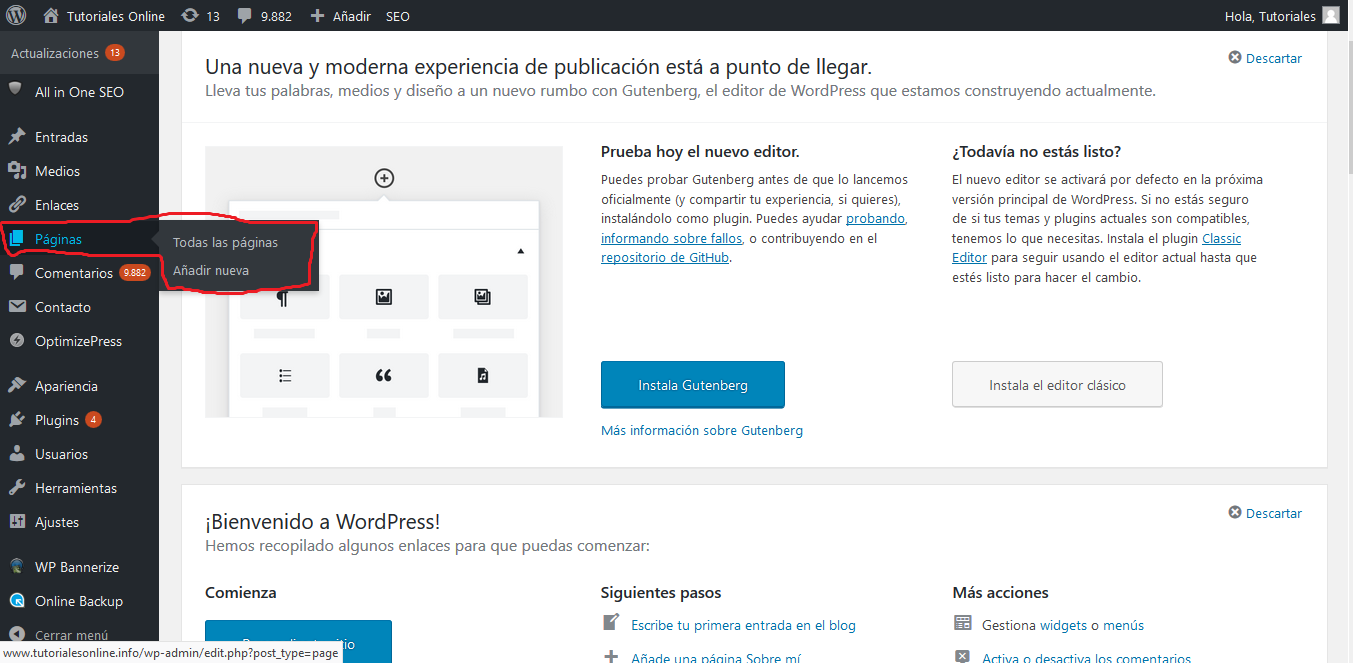Click the Medios media icon
Image resolution: width=1353 pixels, height=663 pixels.
pos(17,171)
